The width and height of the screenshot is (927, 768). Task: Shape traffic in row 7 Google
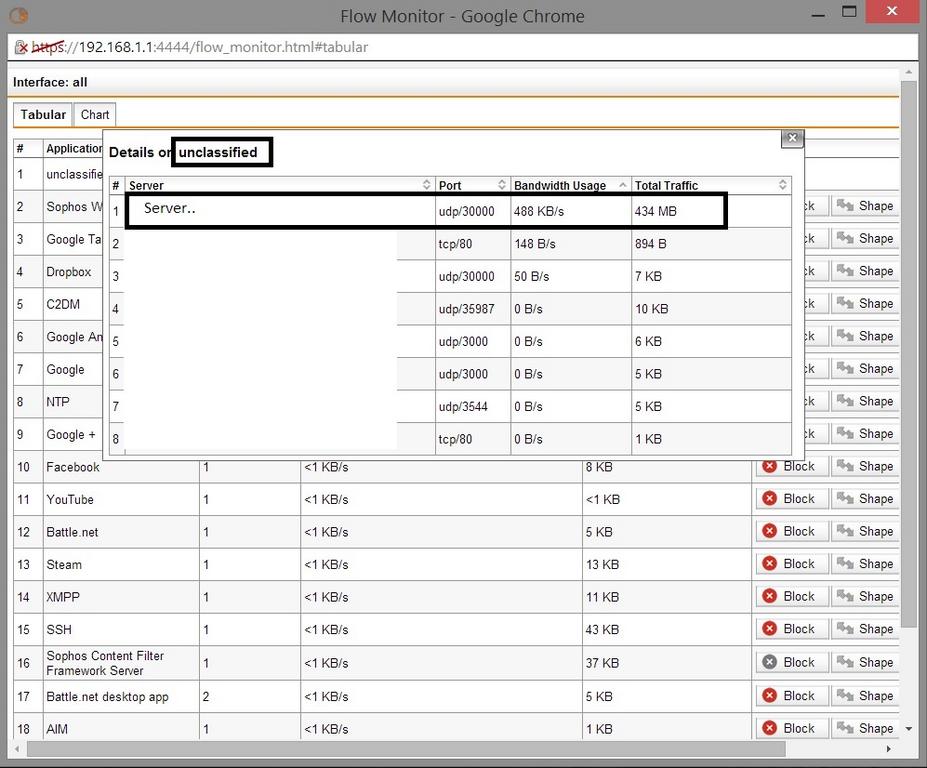[865, 369]
